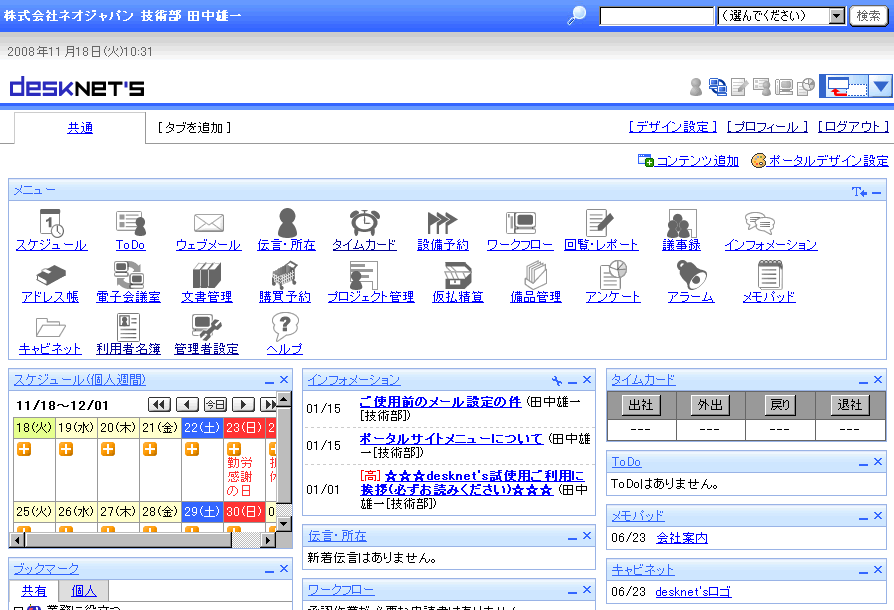Open the 設備予約 arrows icon
Viewport: 894px width, 610px height.
pyautogui.click(x=442, y=222)
